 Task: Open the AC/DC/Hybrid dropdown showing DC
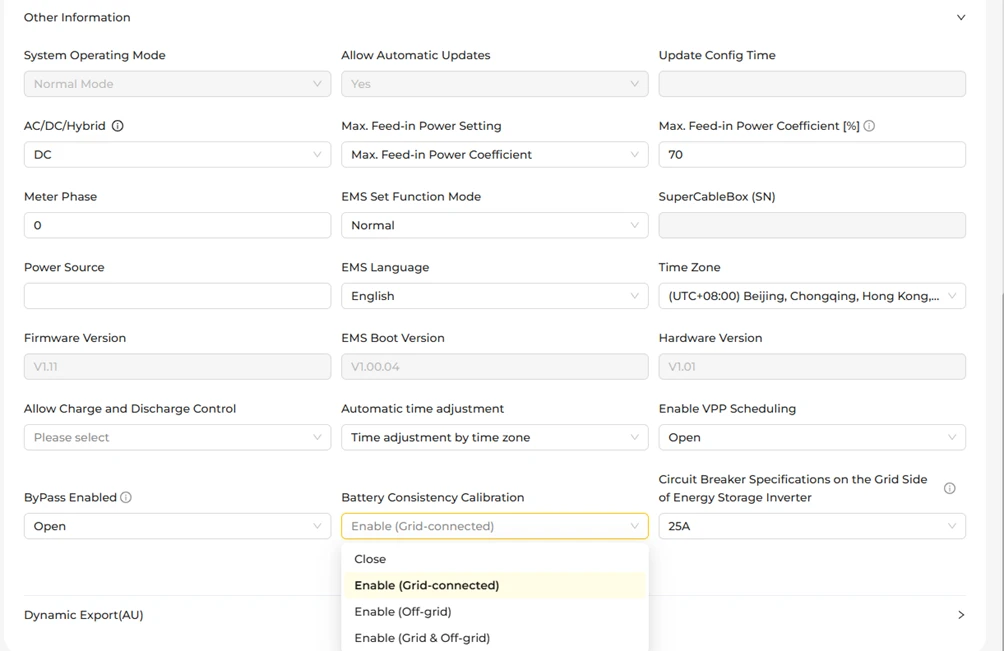tap(177, 155)
